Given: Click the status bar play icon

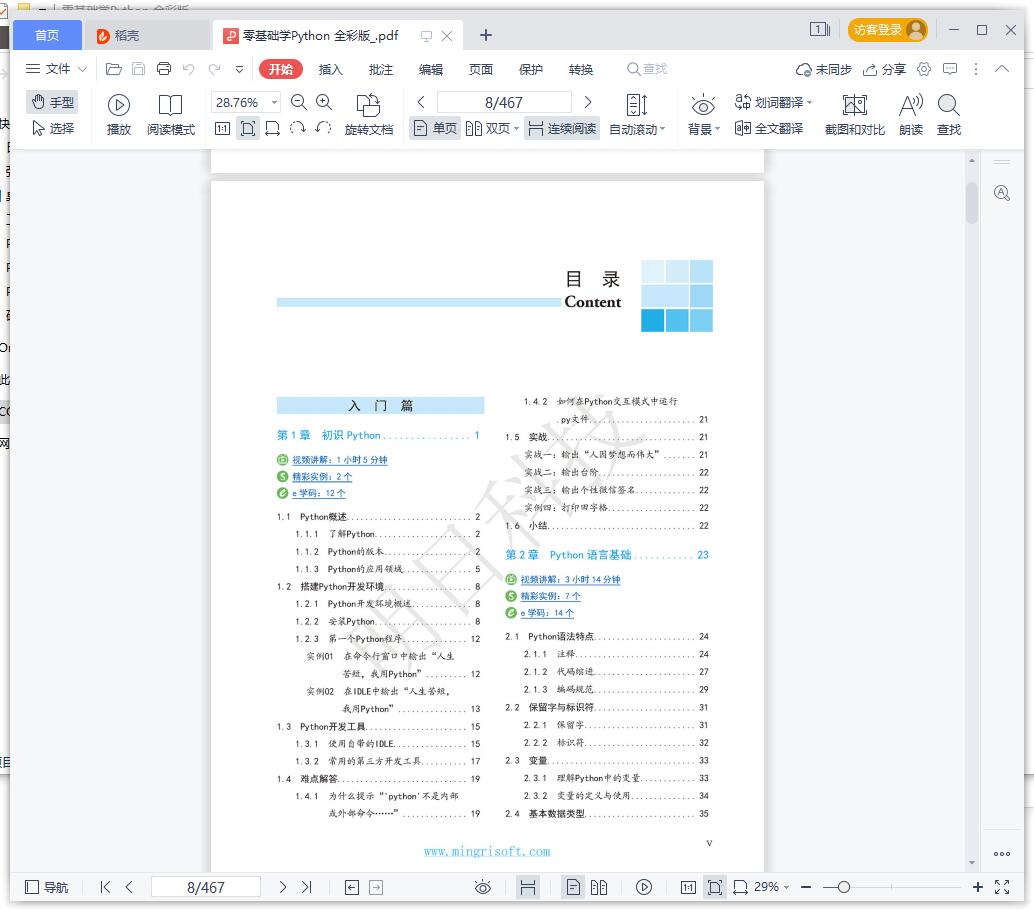Looking at the screenshot, I should (x=644, y=887).
